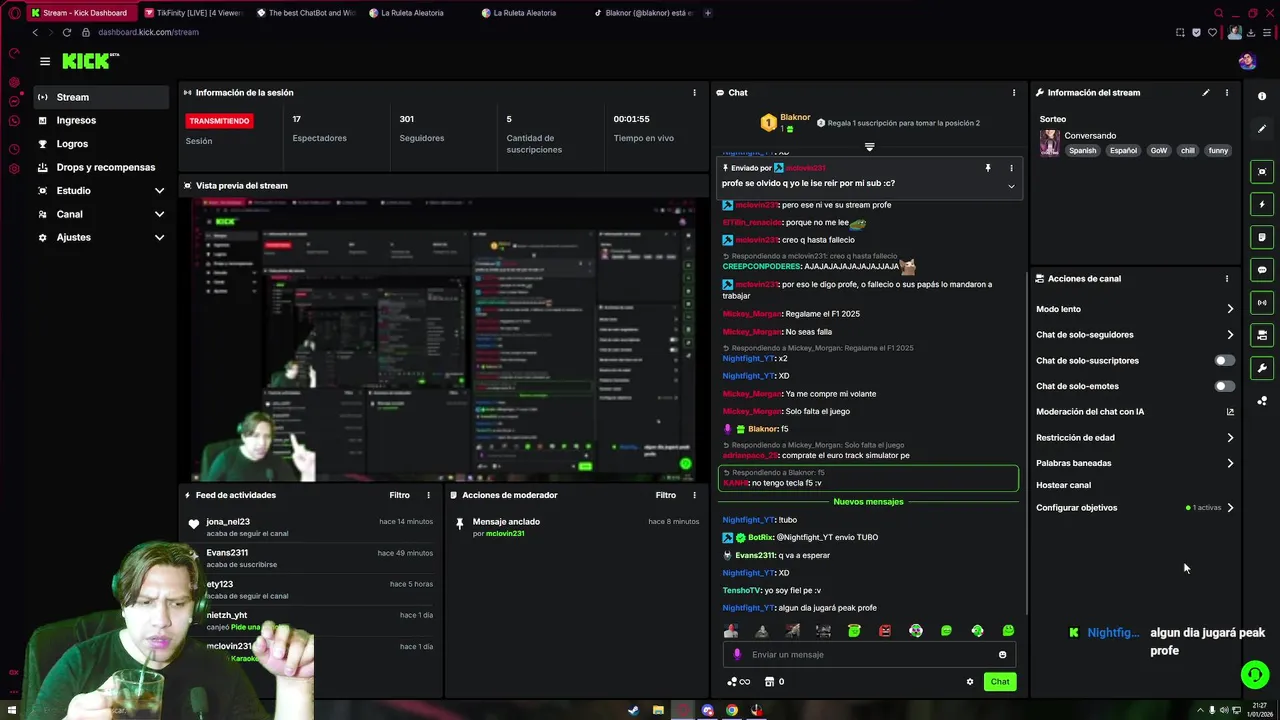Toggle Chat de solo-suscriptores switch
Viewport: 1280px width, 720px height.
[x=1224, y=360]
